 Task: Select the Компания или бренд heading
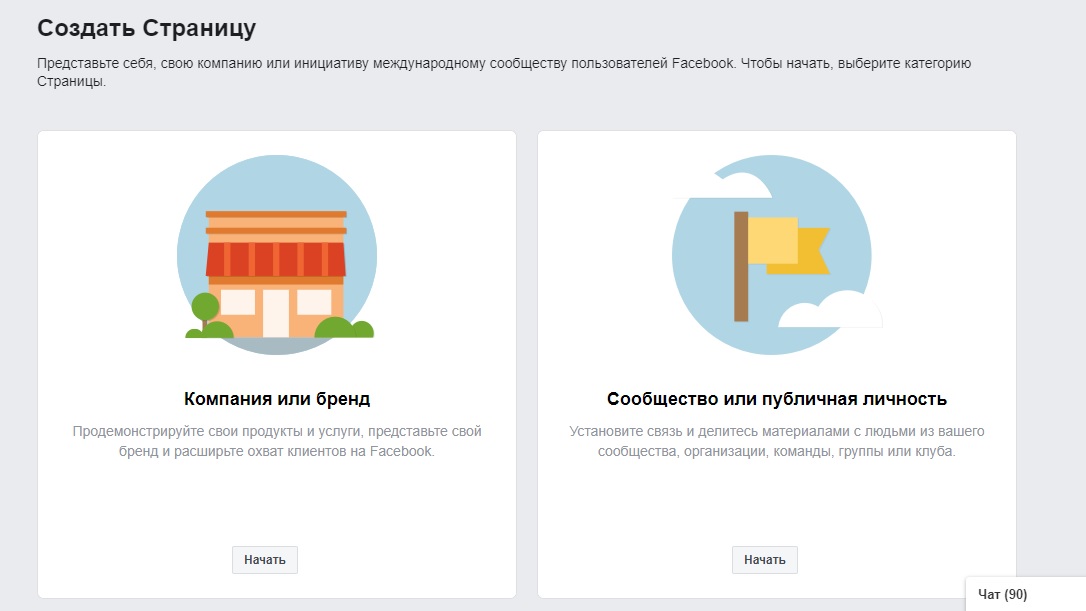click(x=277, y=399)
